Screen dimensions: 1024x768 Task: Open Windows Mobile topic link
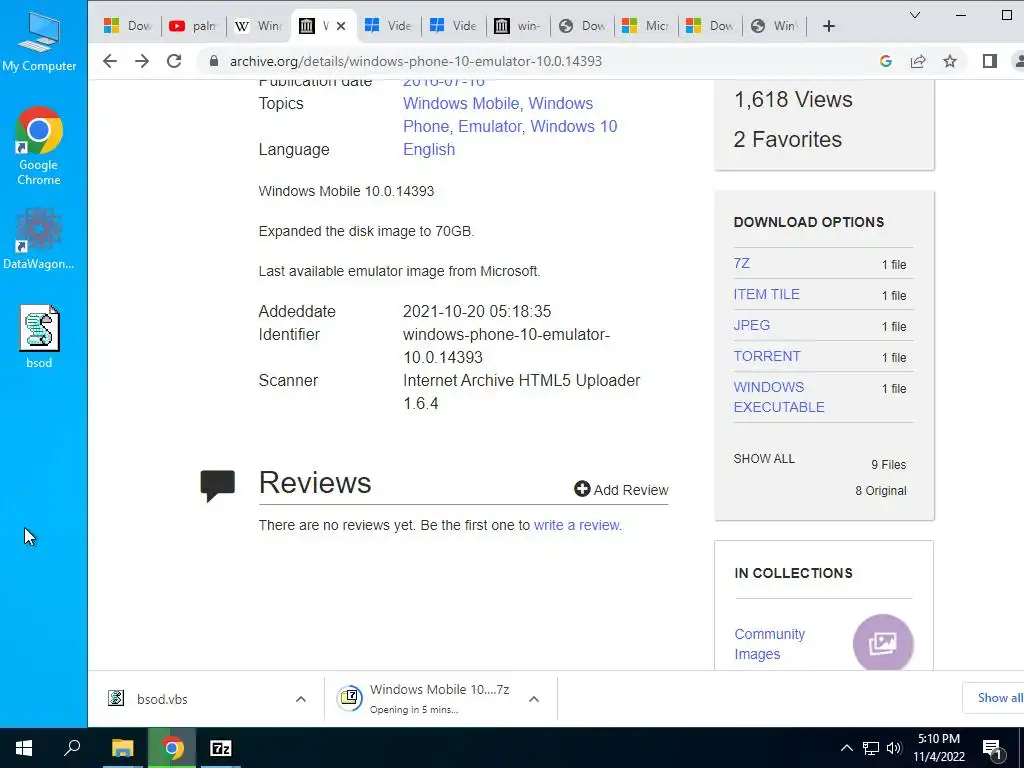[461, 104]
